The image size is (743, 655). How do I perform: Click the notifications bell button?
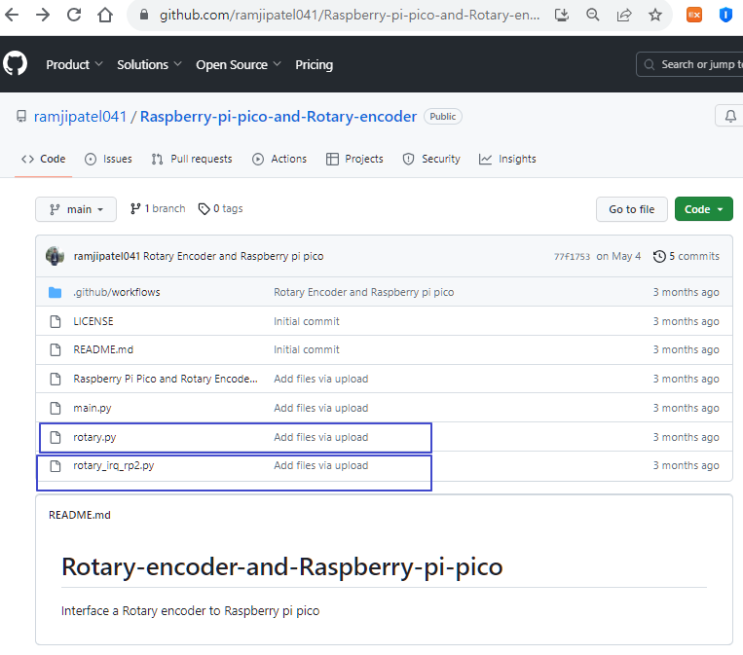tap(730, 116)
